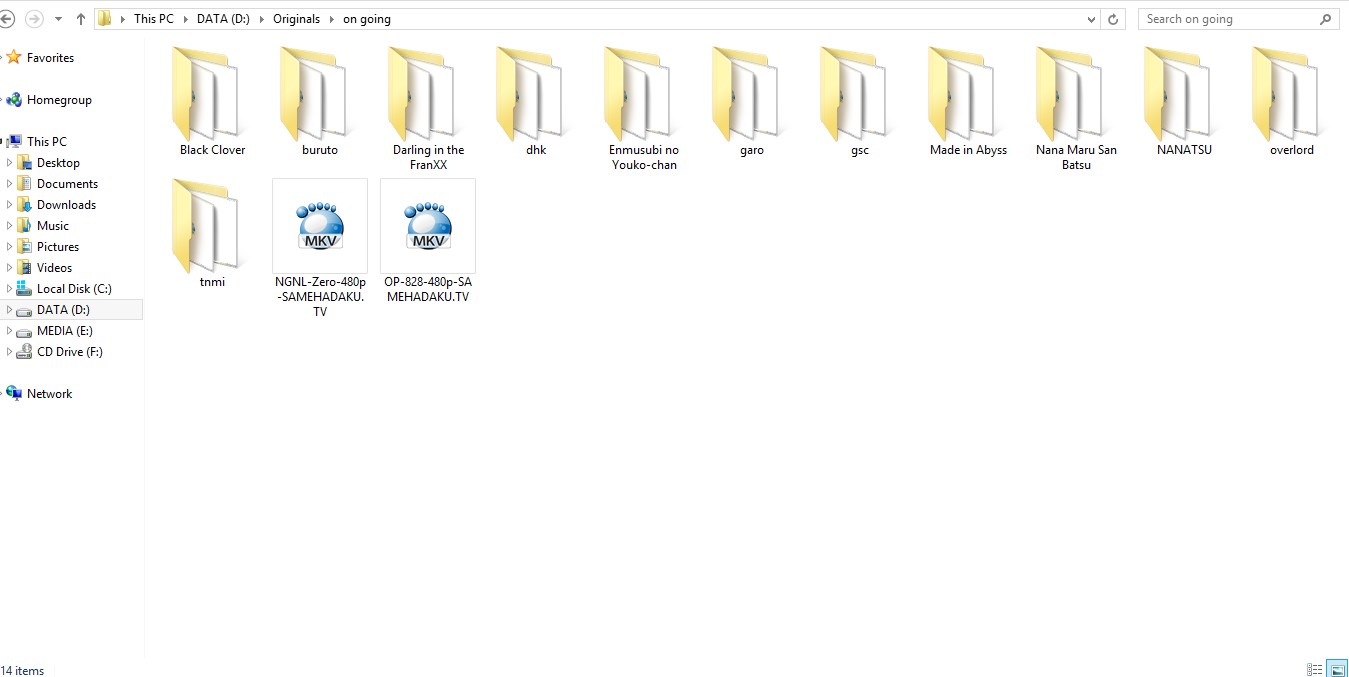
Task: Open dropdown arrow after Originals breadcrumb
Action: point(331,19)
